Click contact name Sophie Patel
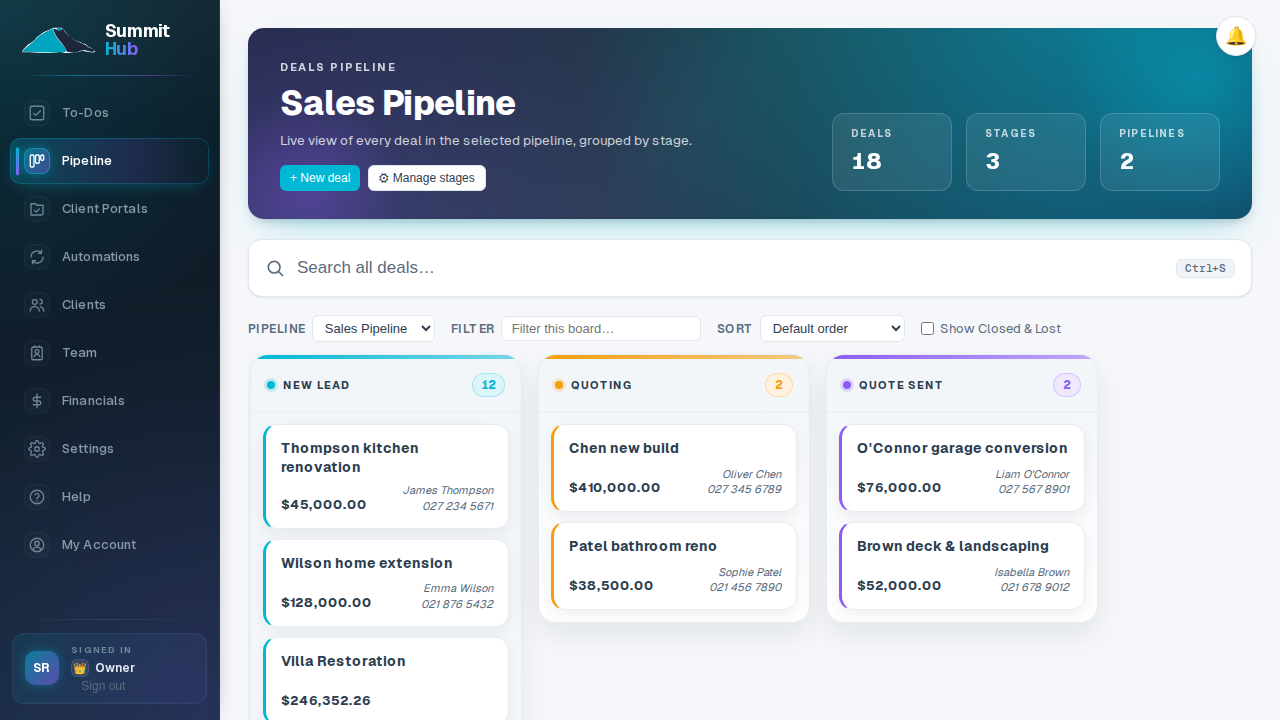The width and height of the screenshot is (1280, 720). click(750, 572)
